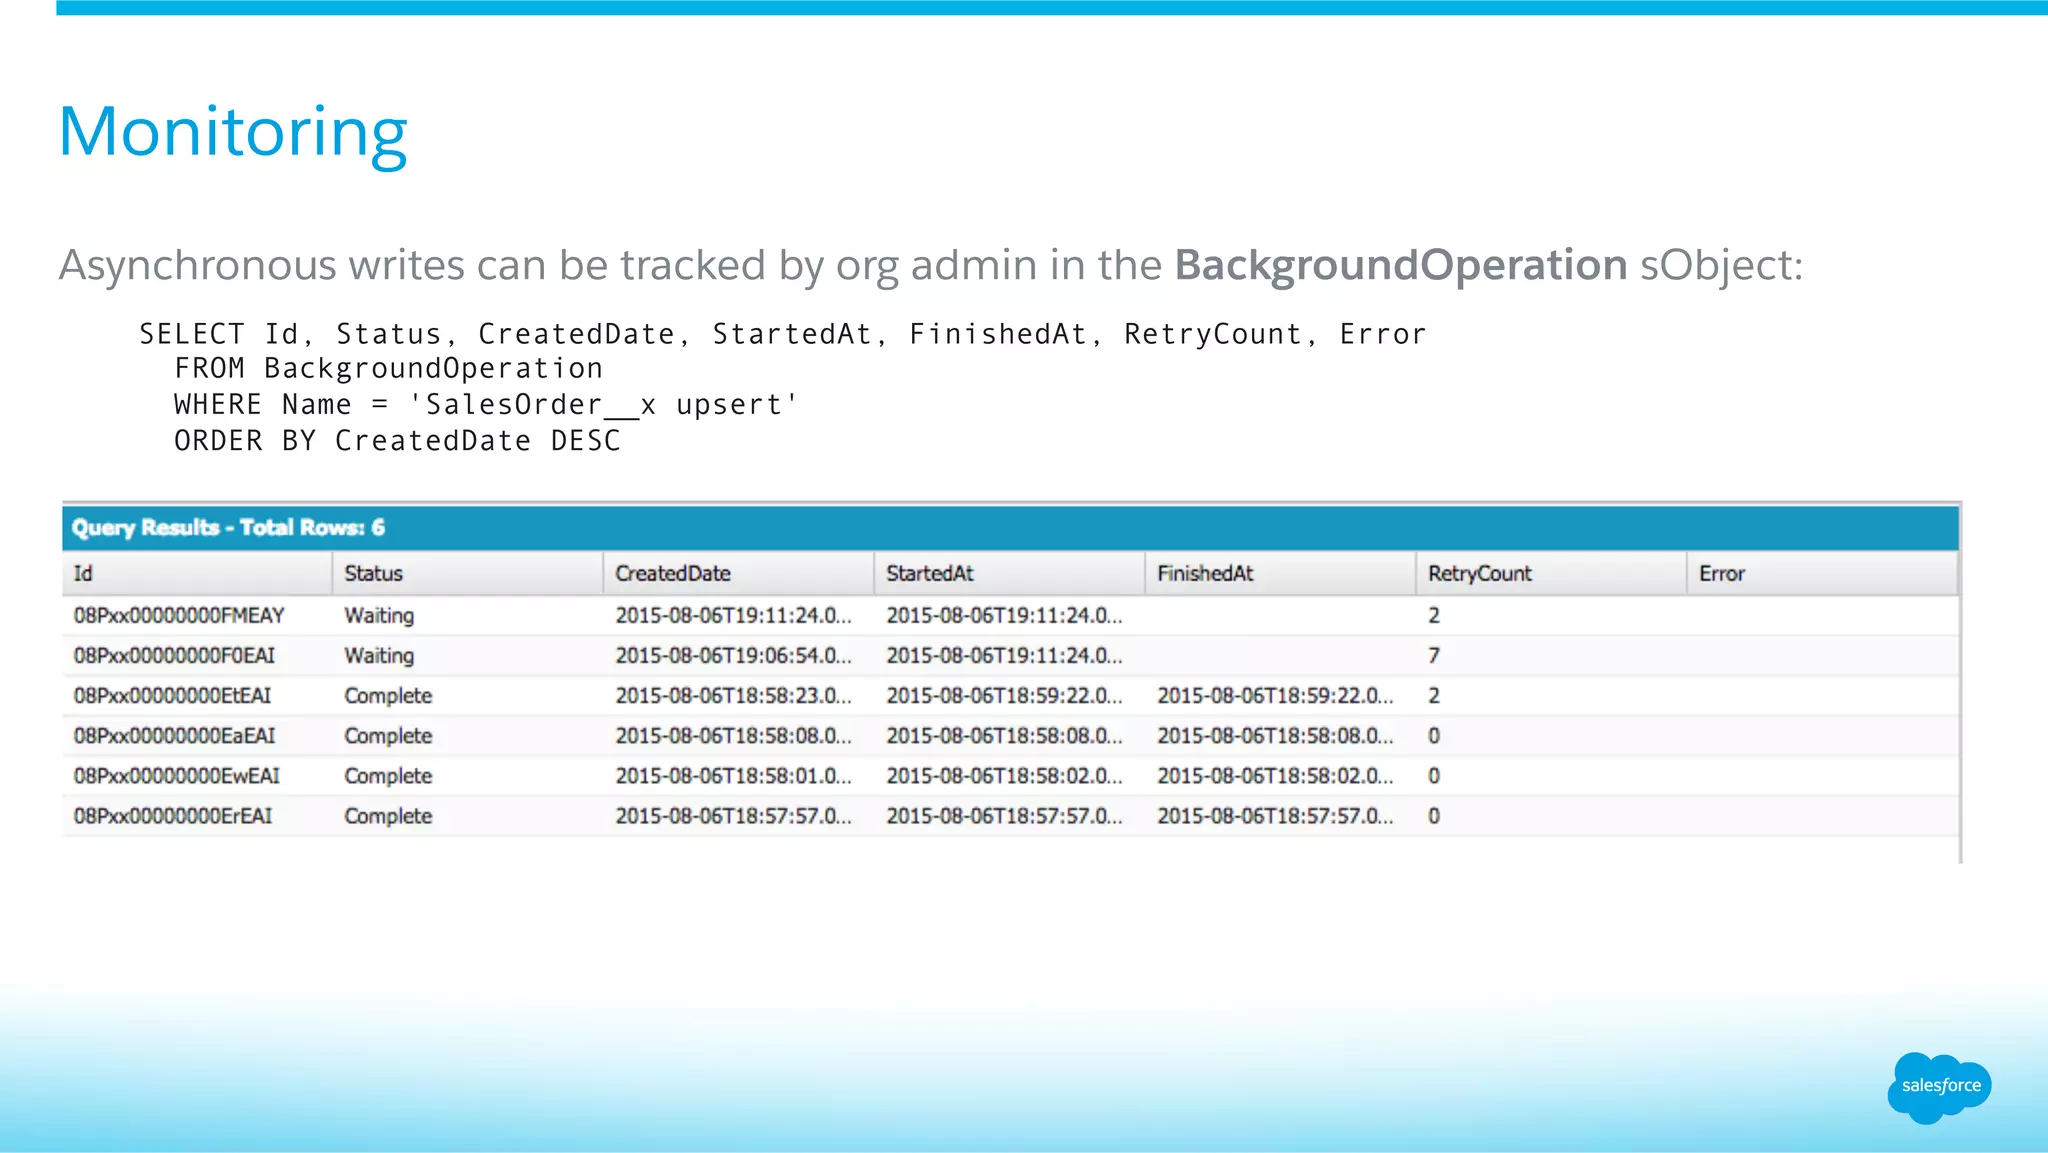Click the bold BackgroundOperation text
2048x1153 pixels.
coord(1400,265)
